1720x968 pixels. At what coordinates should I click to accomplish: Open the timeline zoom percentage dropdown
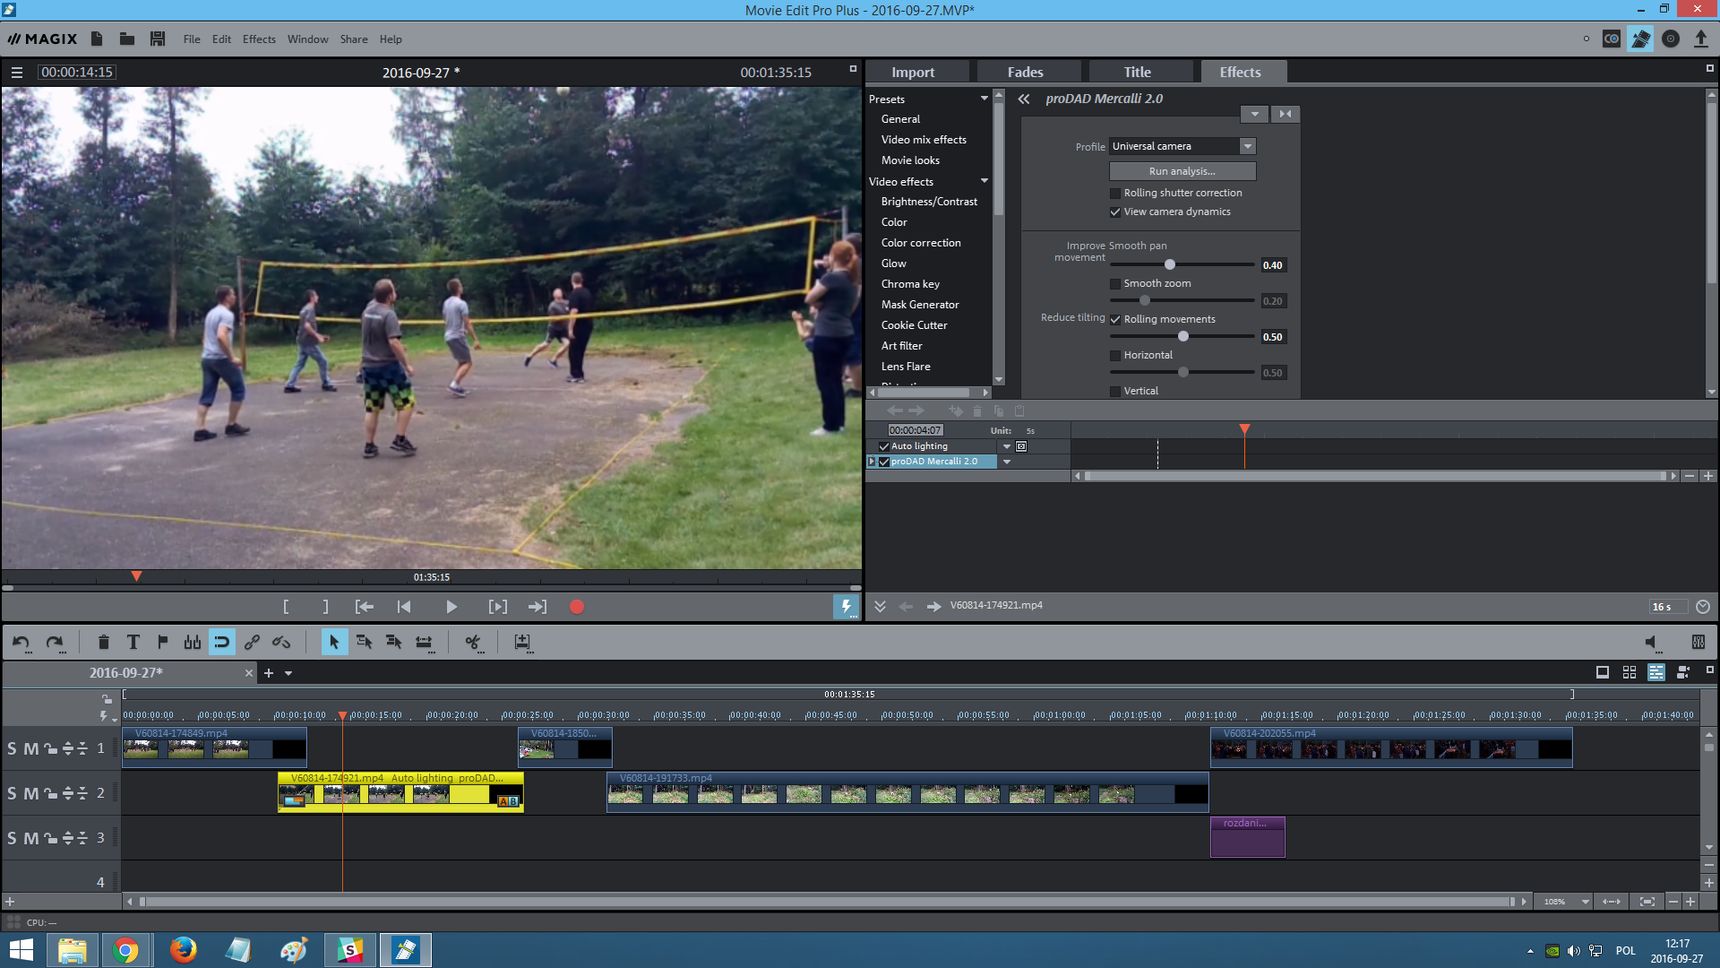[x=1585, y=901]
